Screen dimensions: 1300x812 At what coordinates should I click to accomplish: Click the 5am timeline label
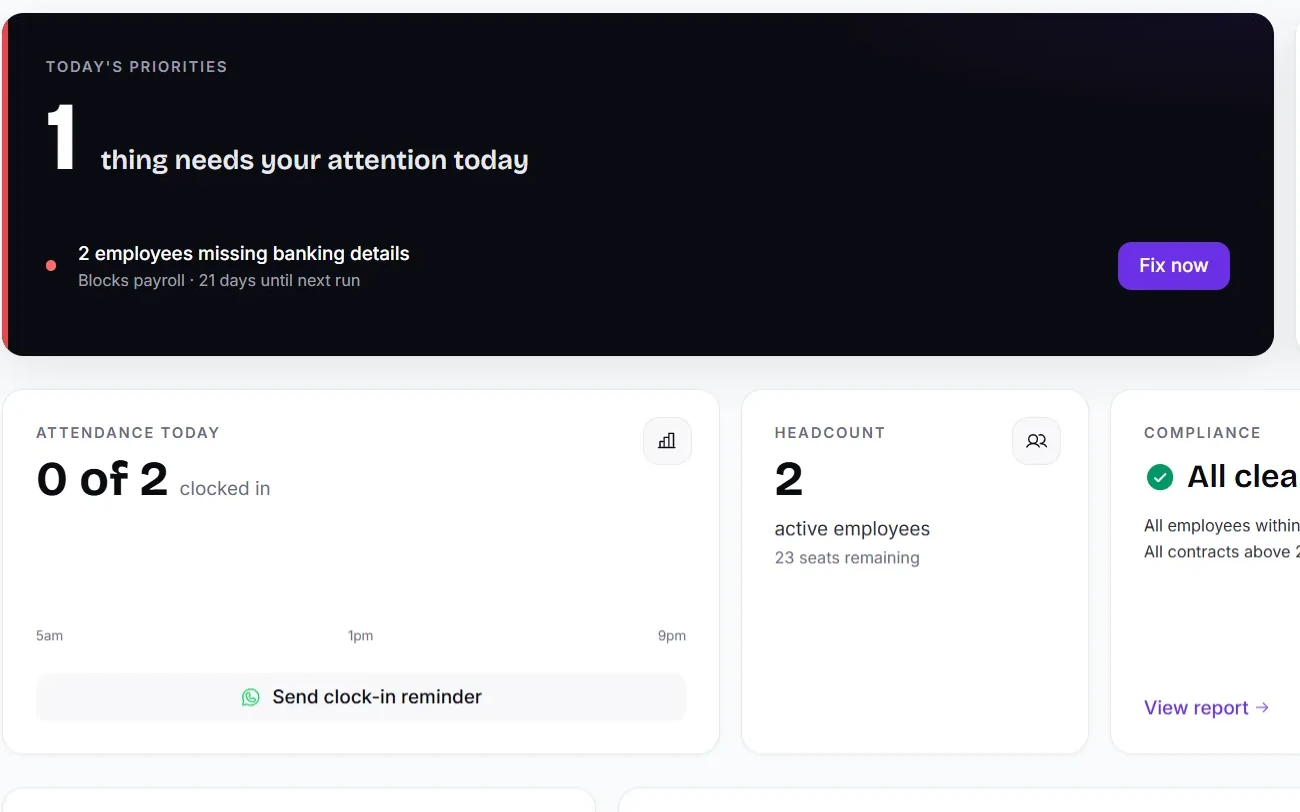(49, 636)
